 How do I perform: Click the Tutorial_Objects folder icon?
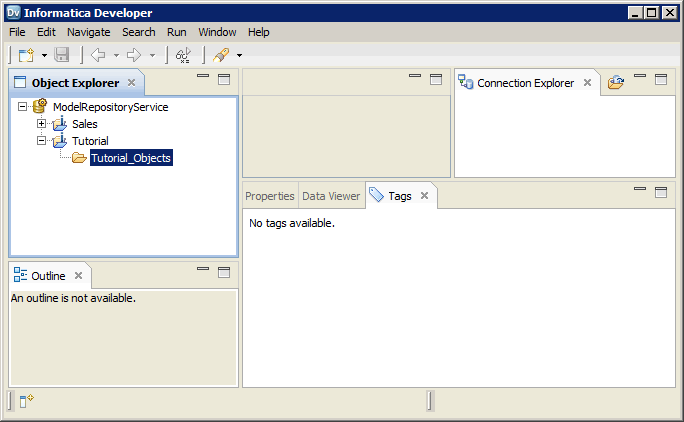tap(79, 158)
